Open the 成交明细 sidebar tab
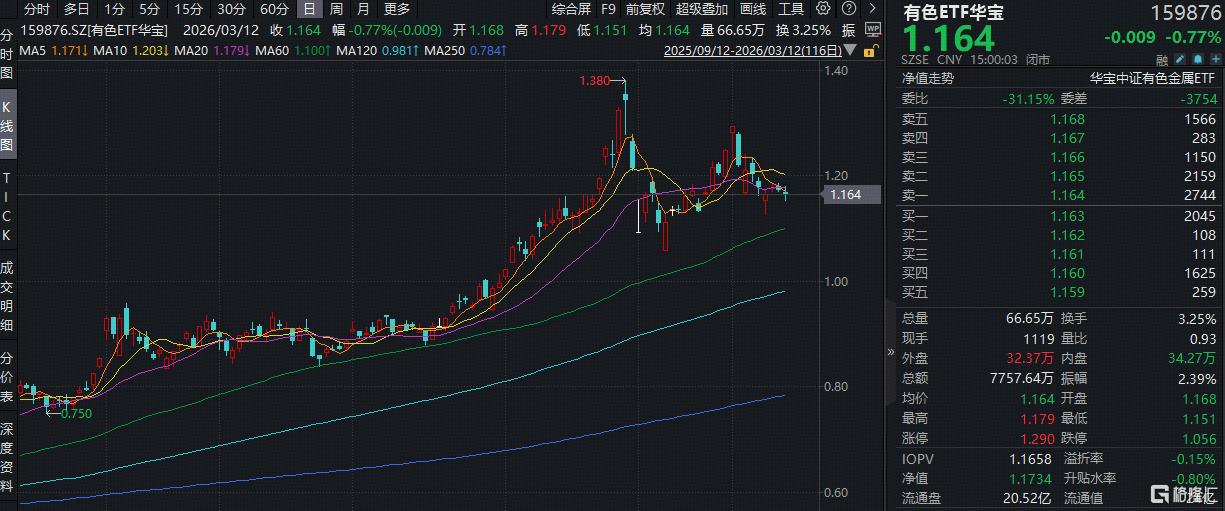Viewport: 1225px width, 511px height. tap(7, 296)
